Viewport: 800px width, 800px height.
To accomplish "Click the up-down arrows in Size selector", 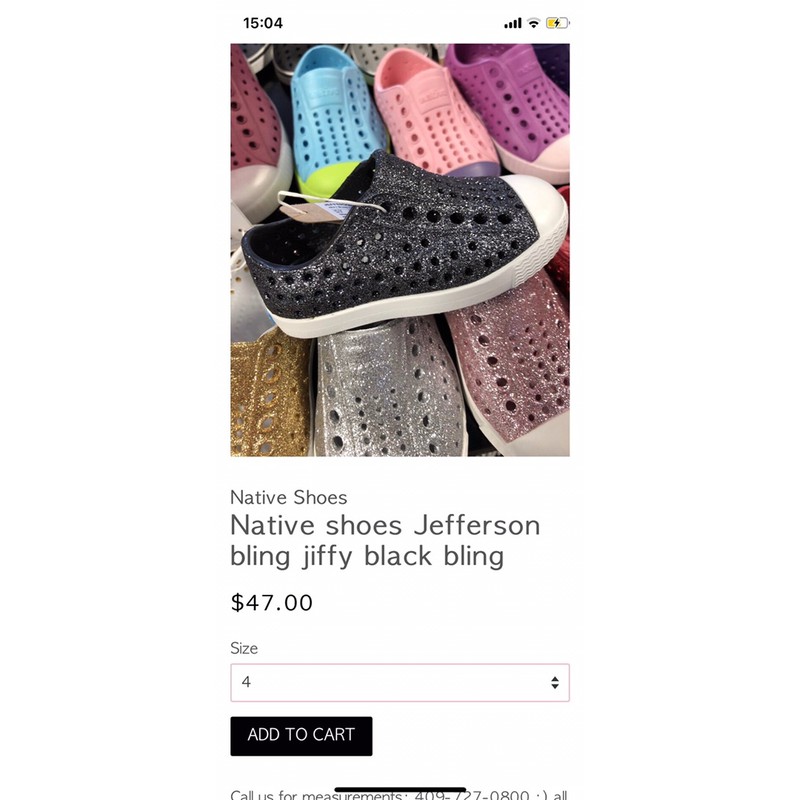I will pos(555,682).
